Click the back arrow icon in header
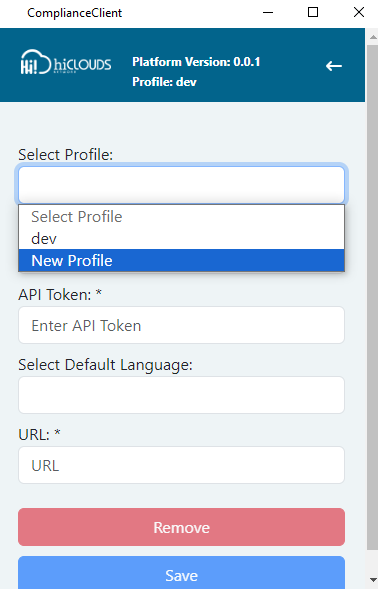Viewport: 378px width, 589px height. tap(334, 66)
